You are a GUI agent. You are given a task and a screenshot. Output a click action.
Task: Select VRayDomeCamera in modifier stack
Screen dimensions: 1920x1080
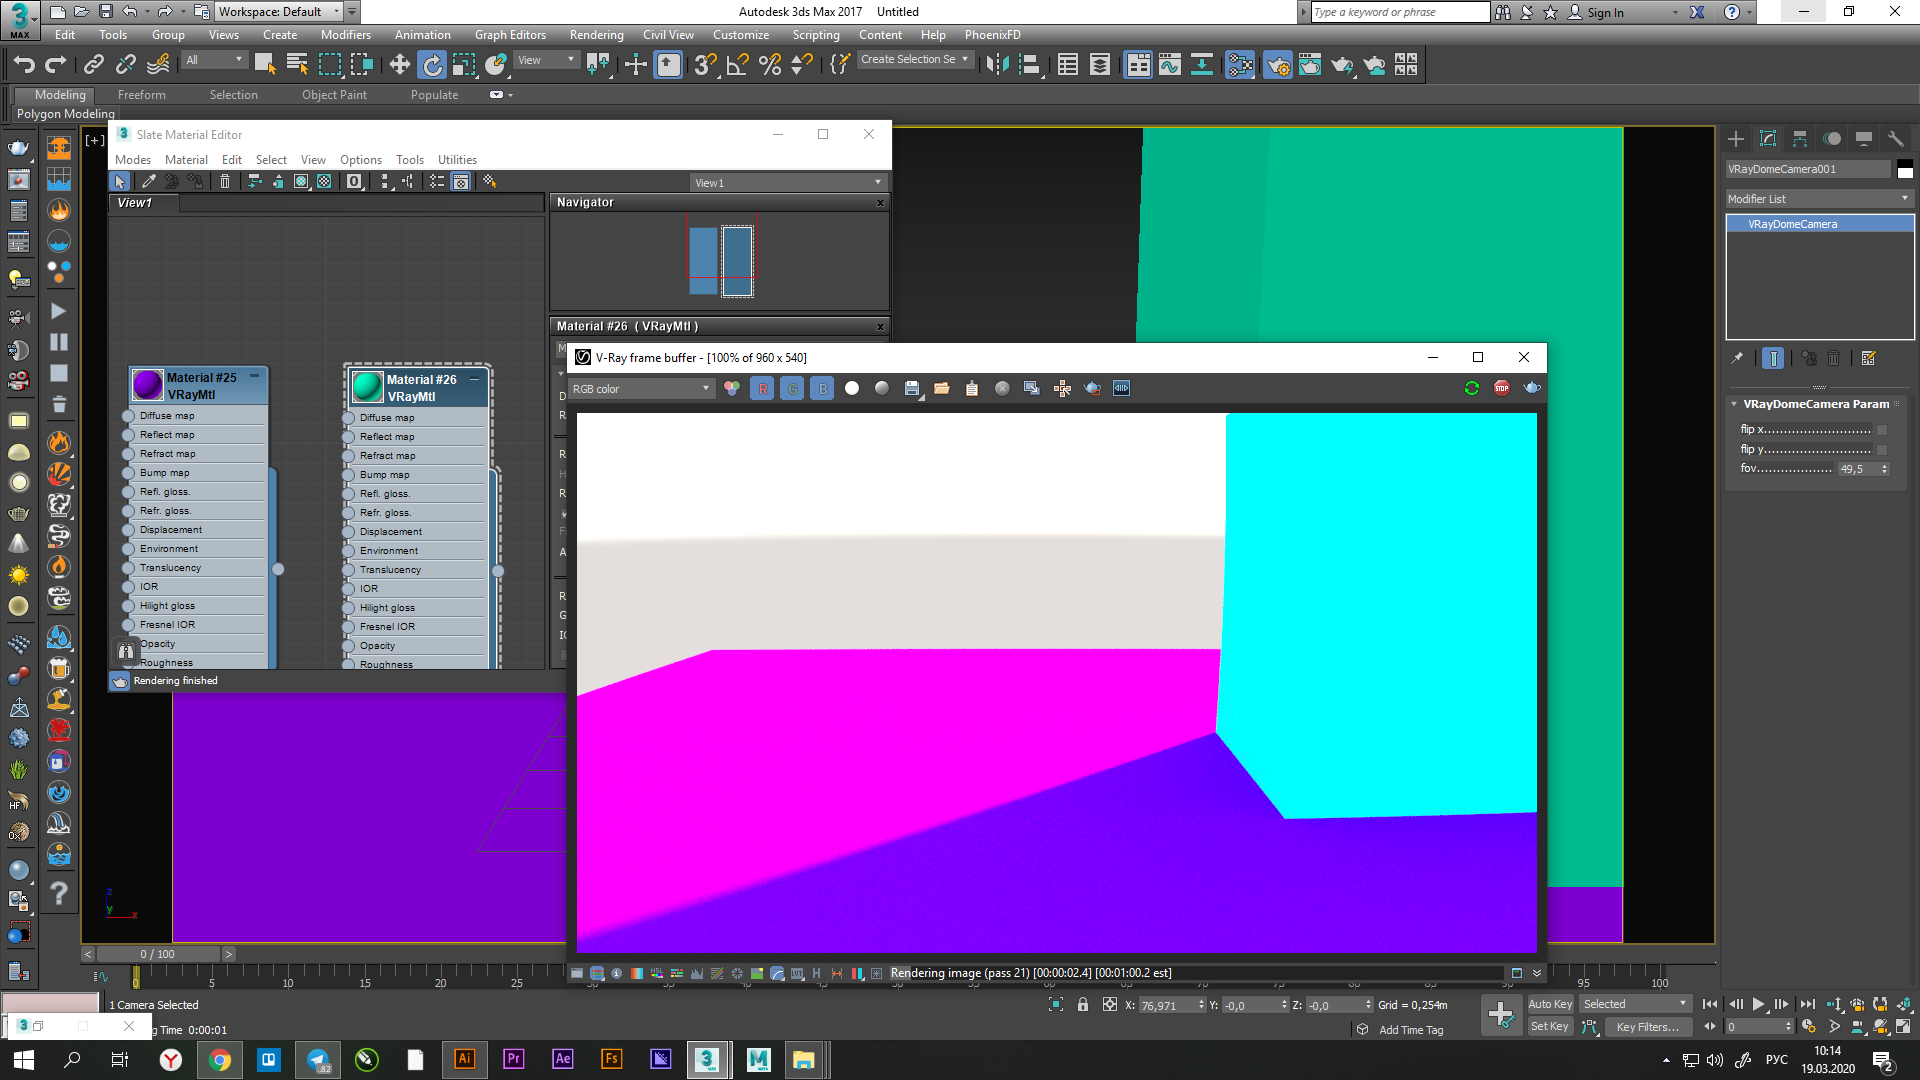tap(1820, 224)
